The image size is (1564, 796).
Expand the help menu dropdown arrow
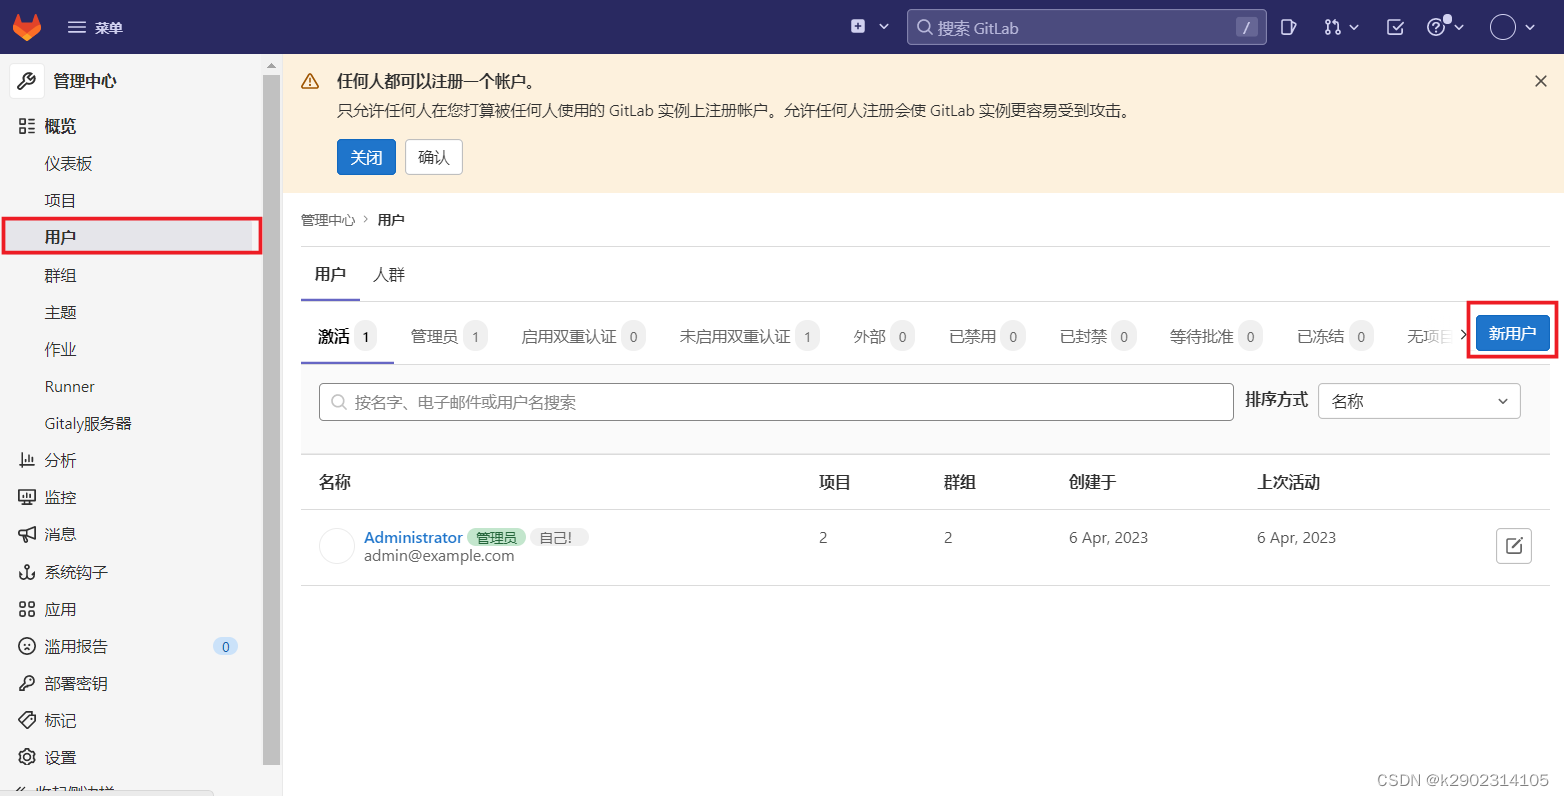1459,27
